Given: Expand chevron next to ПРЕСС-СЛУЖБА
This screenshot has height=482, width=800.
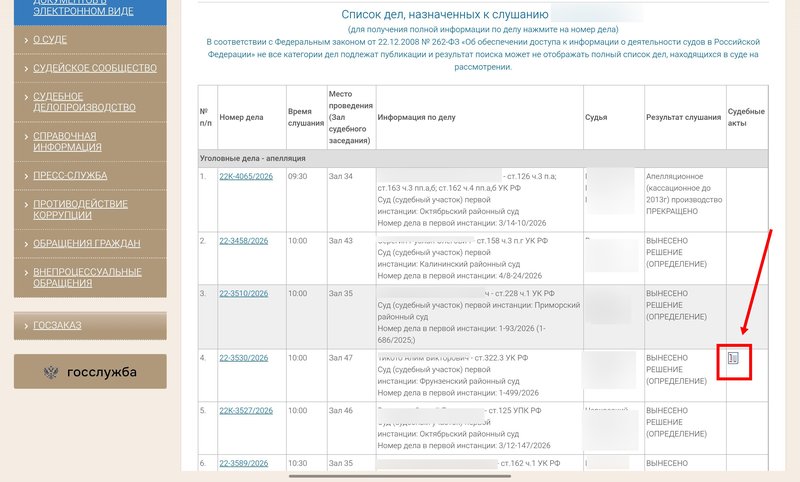Looking at the screenshot, I should (x=26, y=175).
